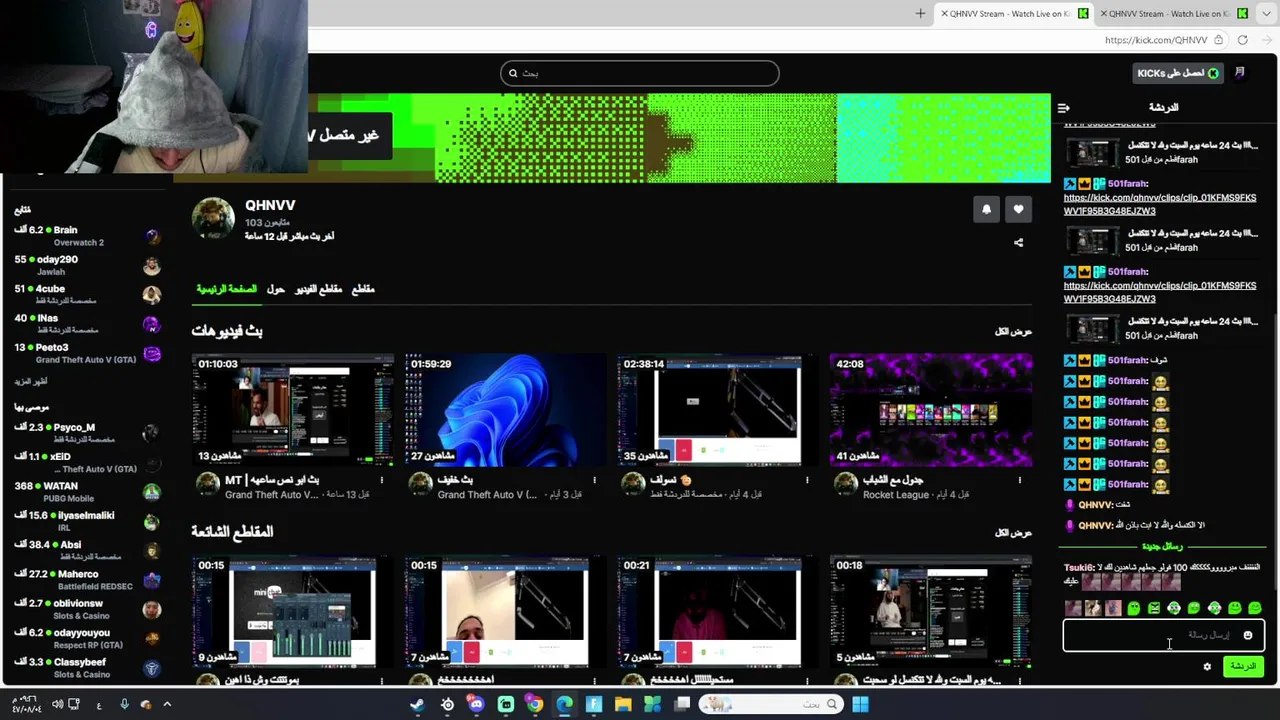Image resolution: width=1280 pixels, height=720 pixels.
Task: Click oday290's avatar in the sidebar
Action: point(151,265)
